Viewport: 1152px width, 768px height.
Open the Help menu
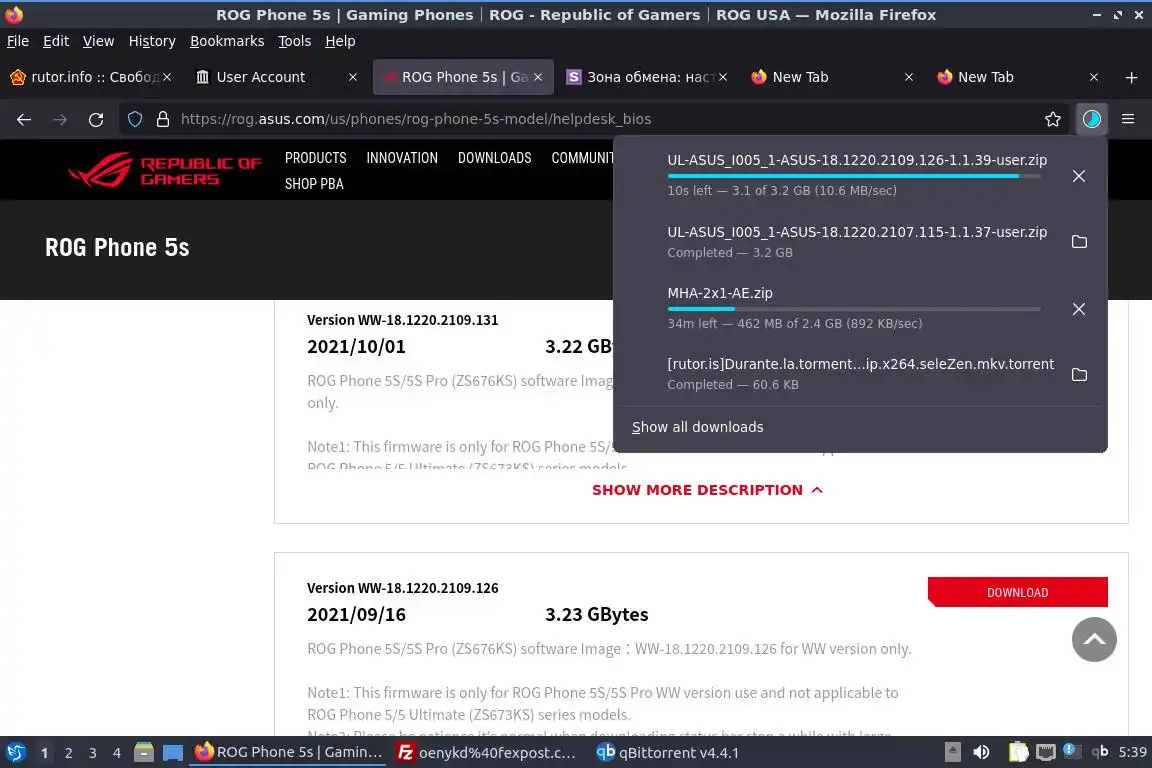pos(340,41)
